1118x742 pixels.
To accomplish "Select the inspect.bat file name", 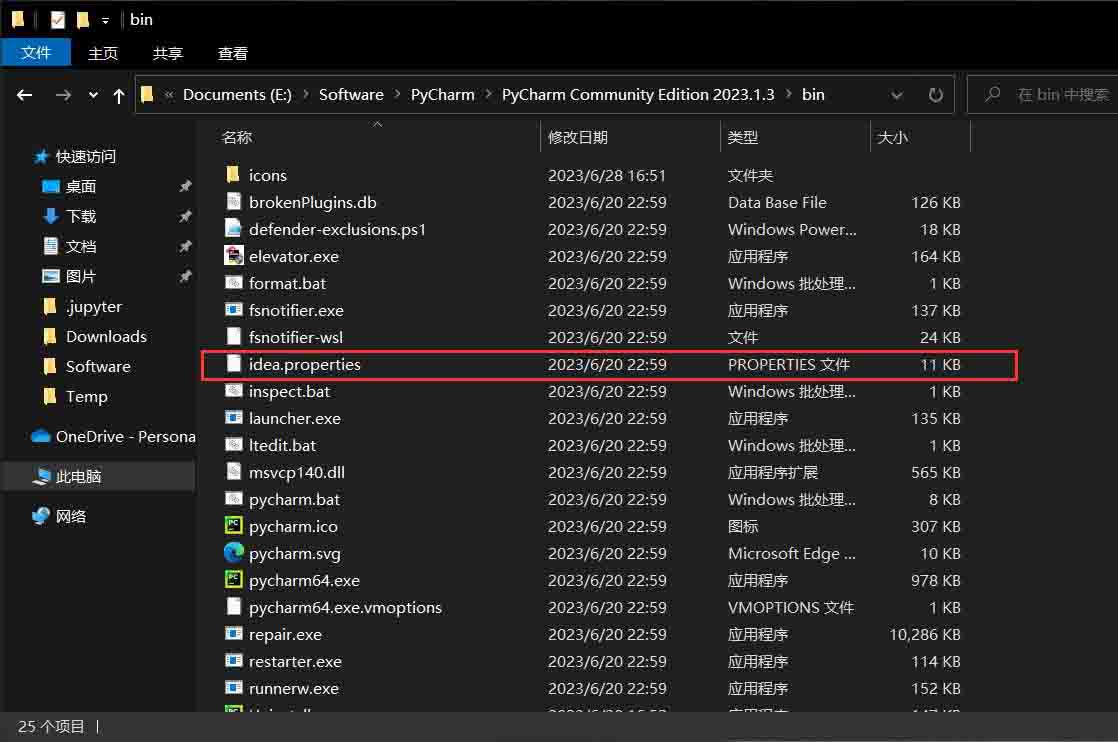I will tap(289, 391).
